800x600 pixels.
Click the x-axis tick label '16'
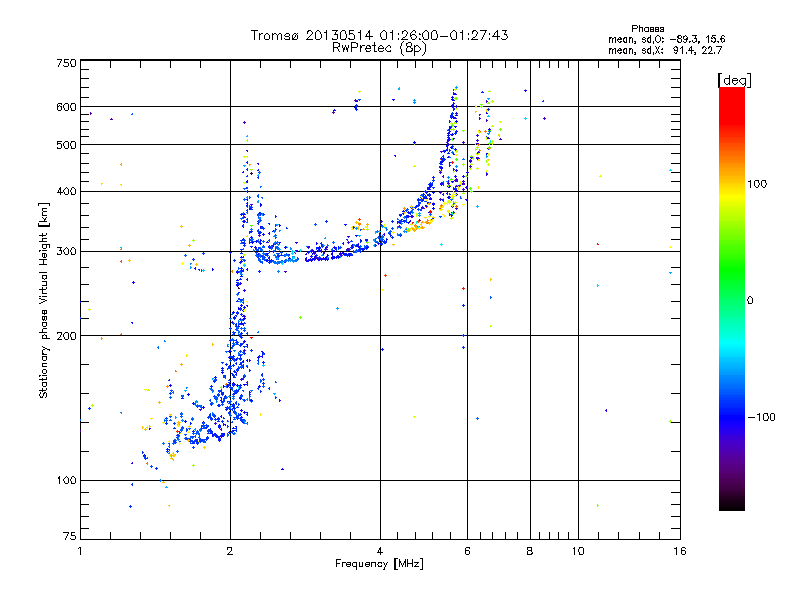[x=680, y=551]
